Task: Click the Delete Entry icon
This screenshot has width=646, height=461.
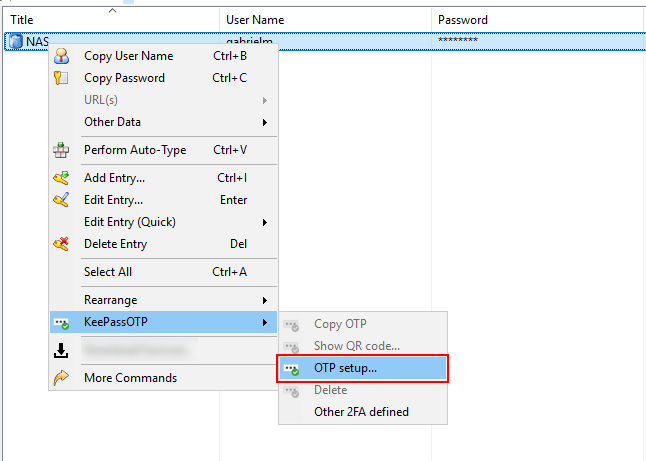Action: 61,244
